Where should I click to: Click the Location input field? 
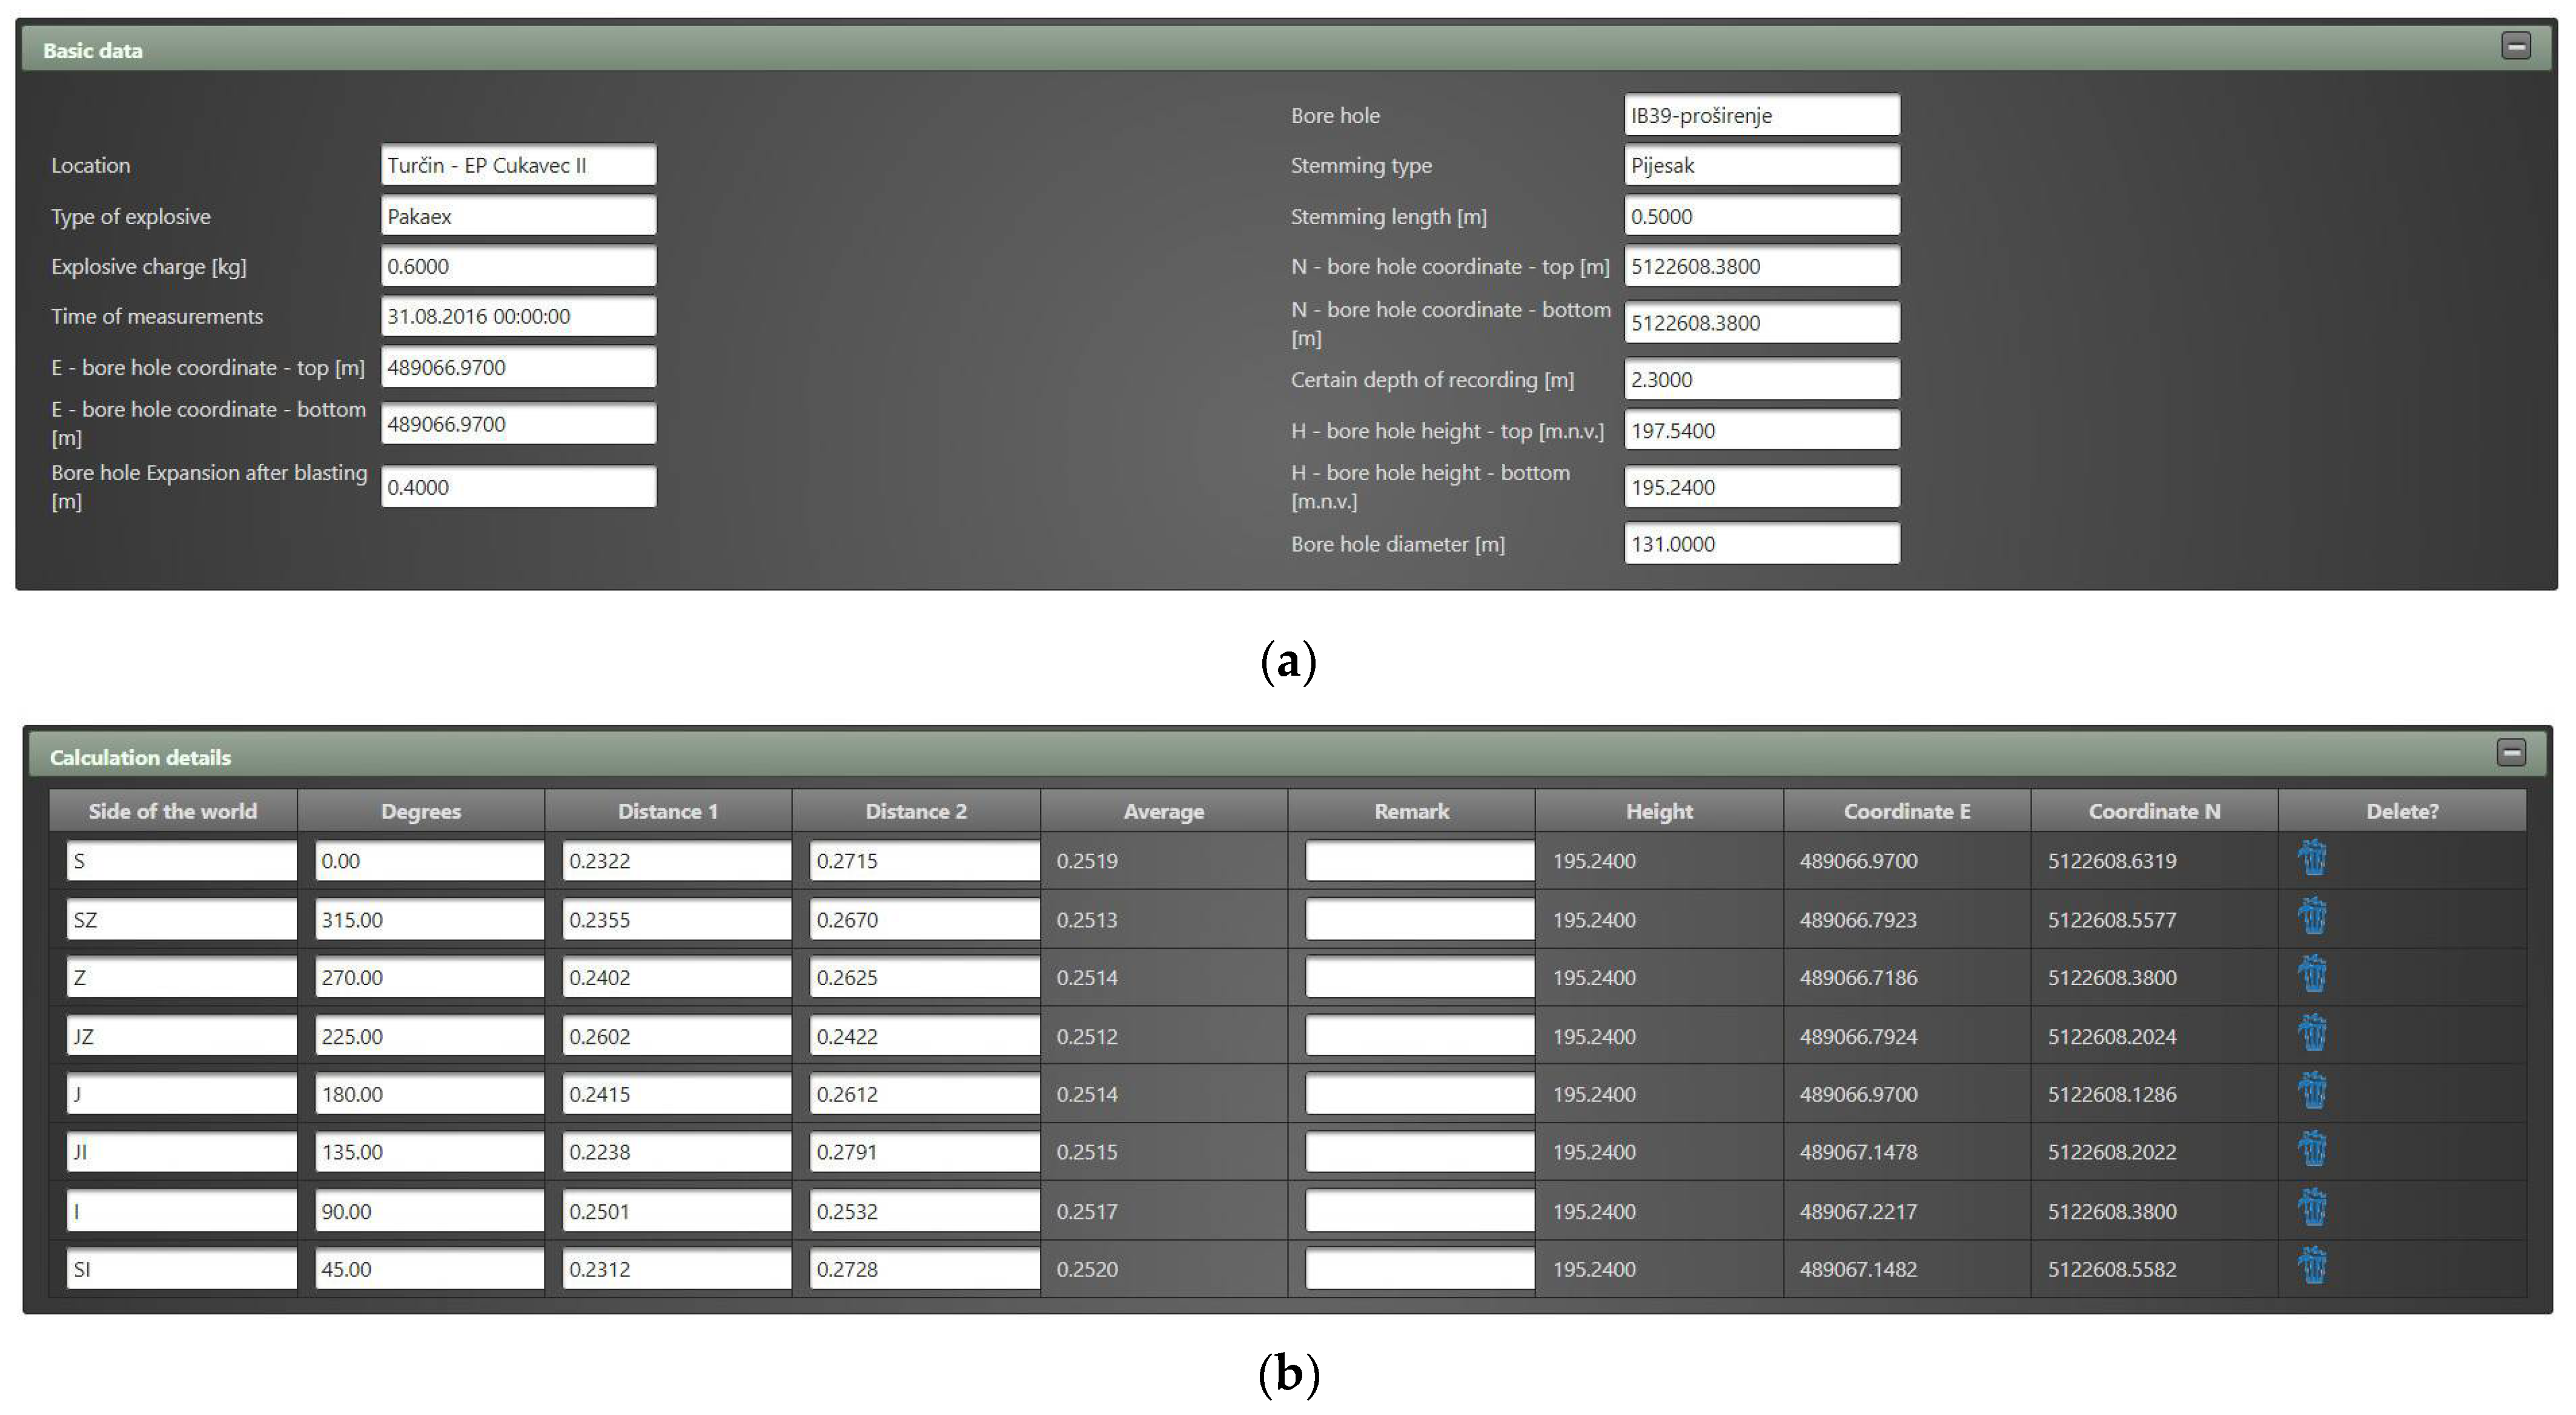coord(518,165)
